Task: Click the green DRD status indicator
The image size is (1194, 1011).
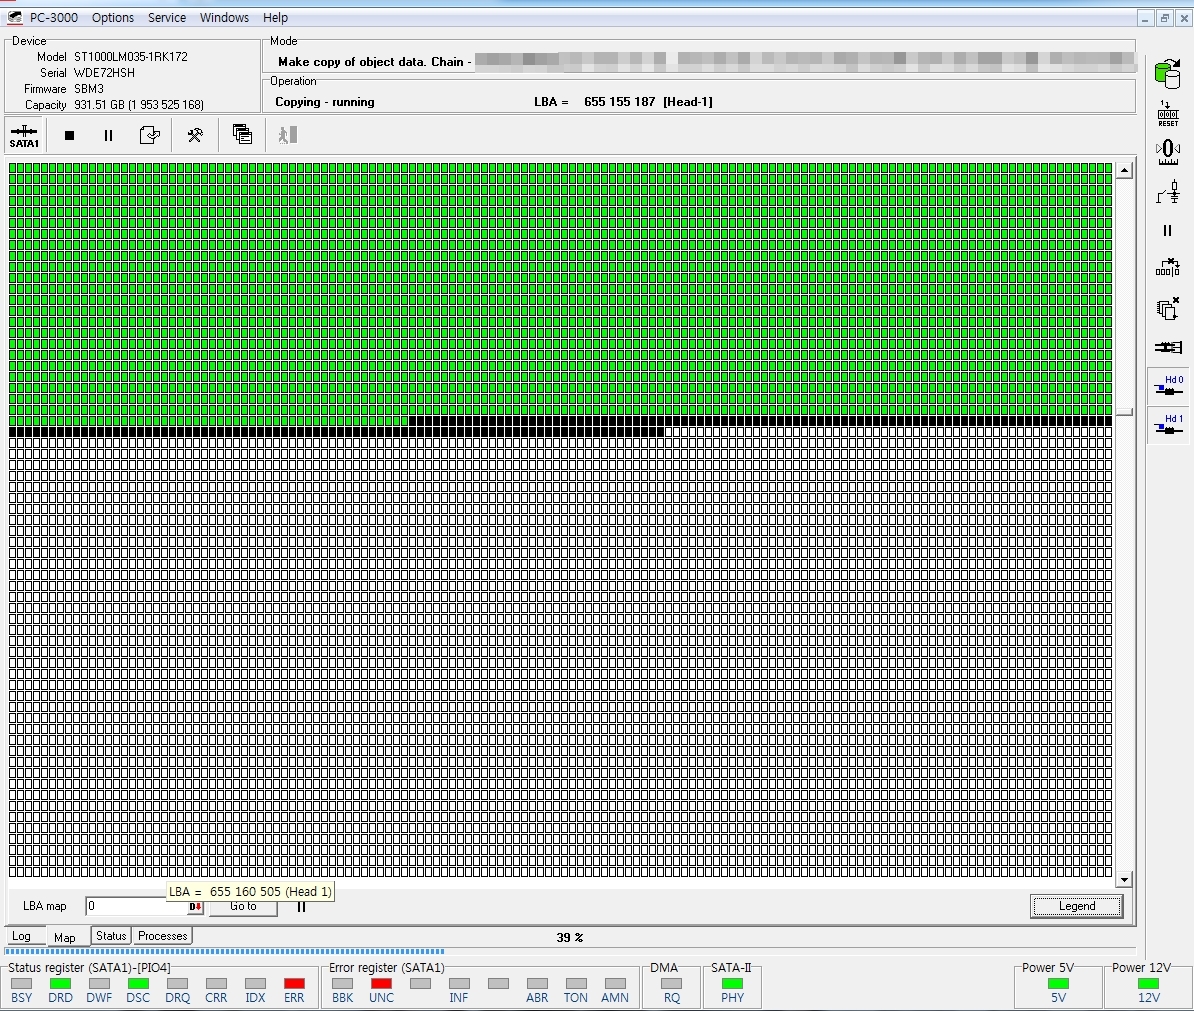Action: click(60, 984)
